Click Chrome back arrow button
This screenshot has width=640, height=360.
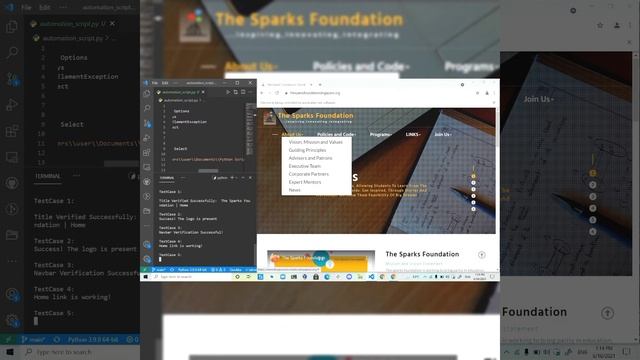(x=262, y=93)
